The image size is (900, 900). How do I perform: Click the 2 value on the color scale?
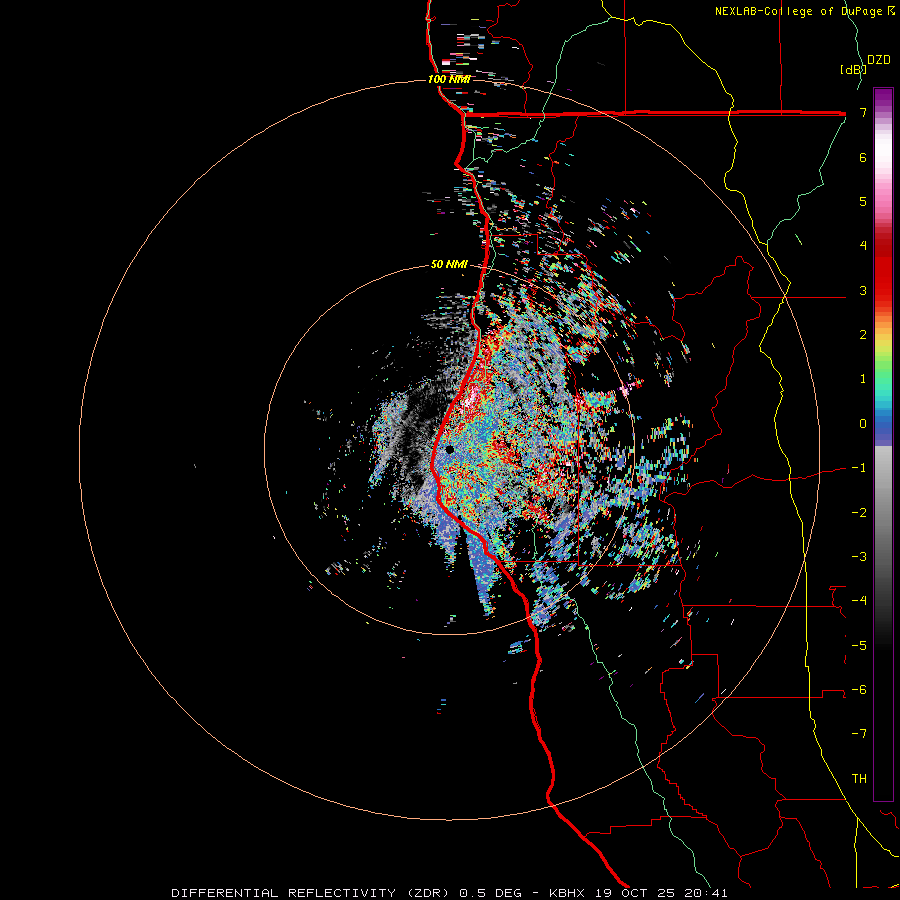863,335
